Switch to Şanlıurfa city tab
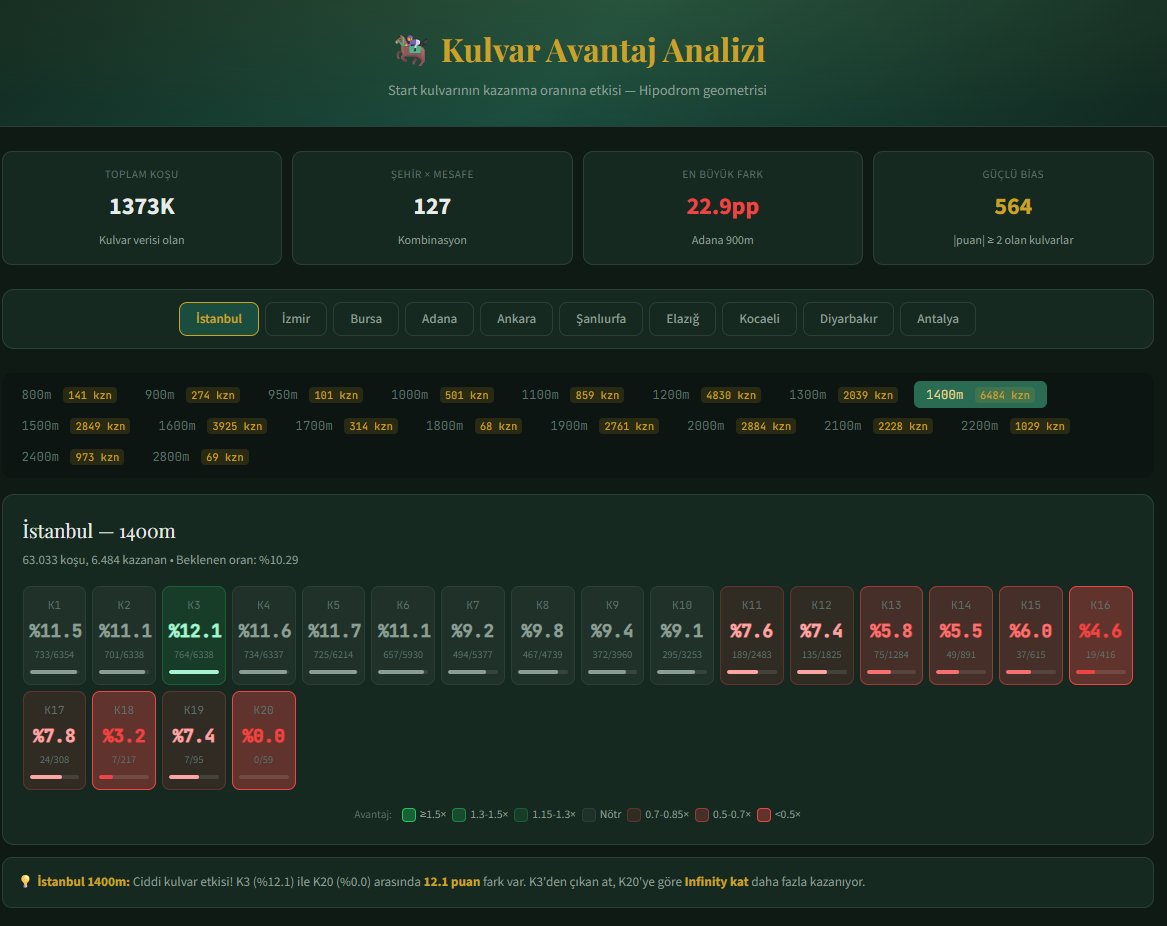This screenshot has height=926, width=1167. click(601, 319)
